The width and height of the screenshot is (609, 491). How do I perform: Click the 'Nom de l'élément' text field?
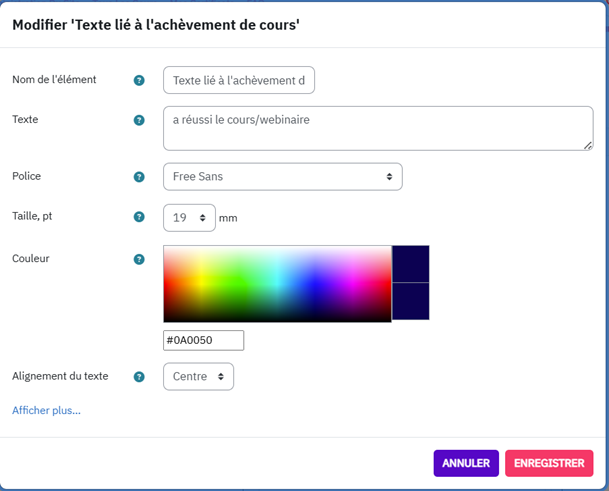239,80
